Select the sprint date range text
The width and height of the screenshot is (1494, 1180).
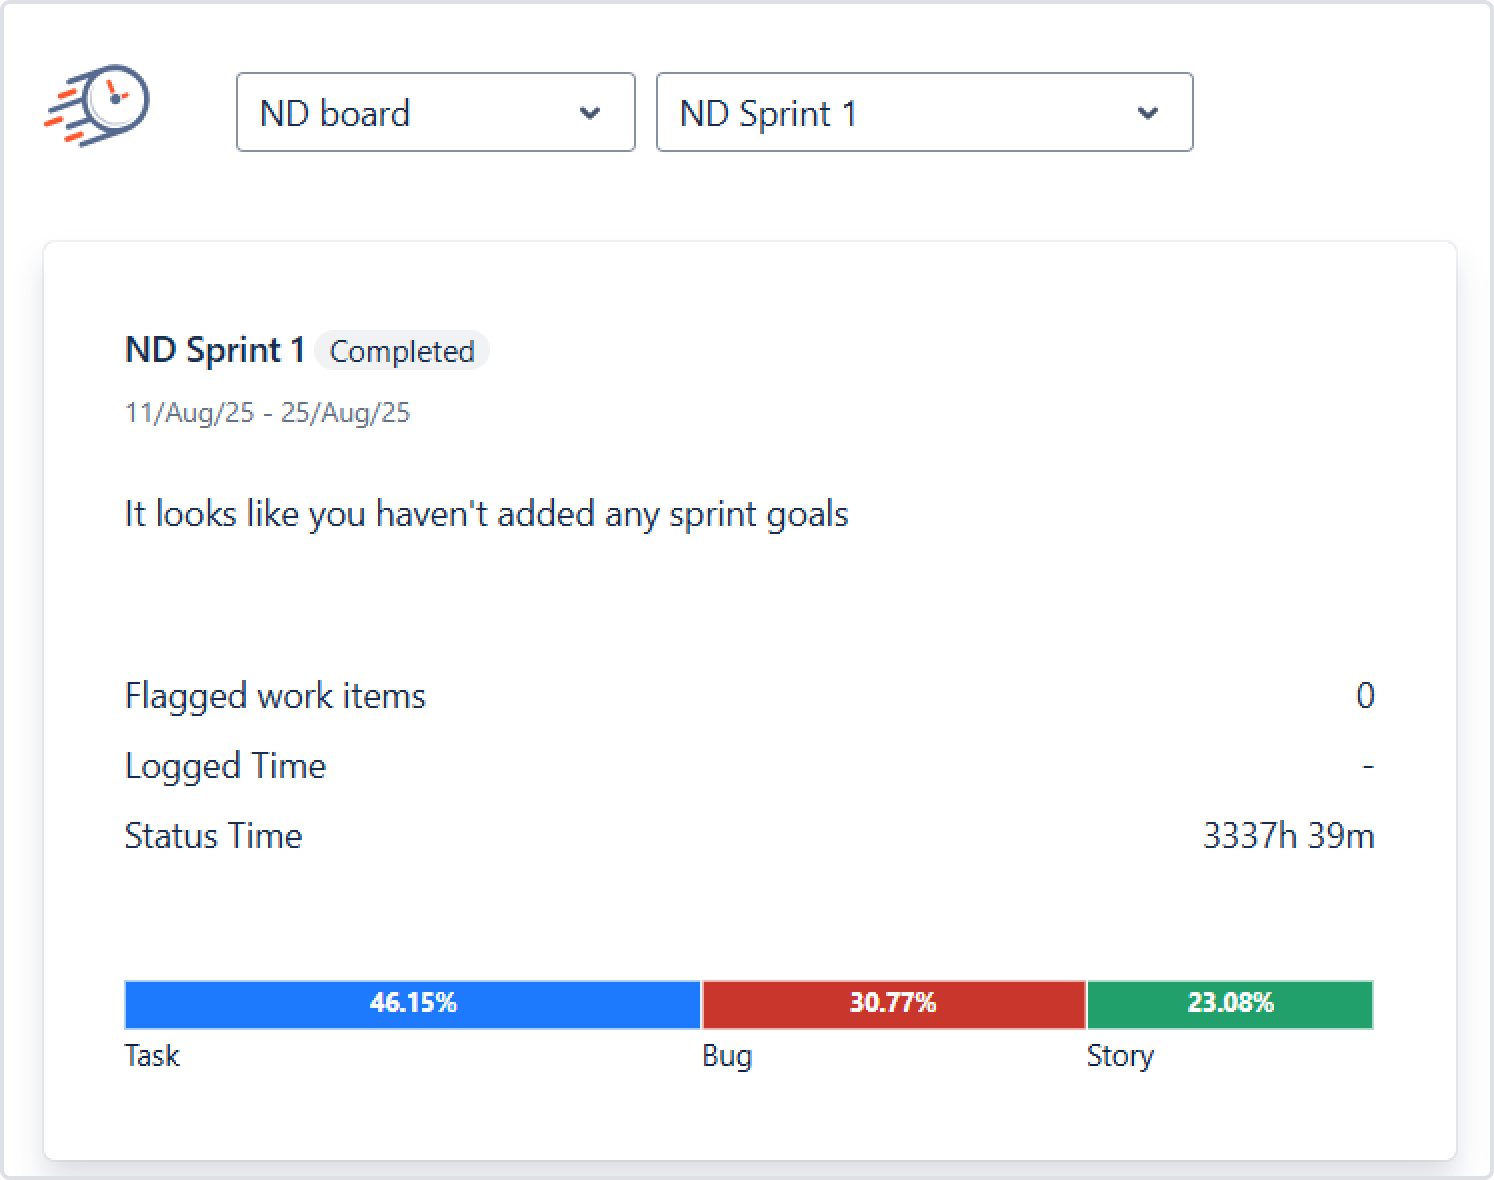pos(267,413)
